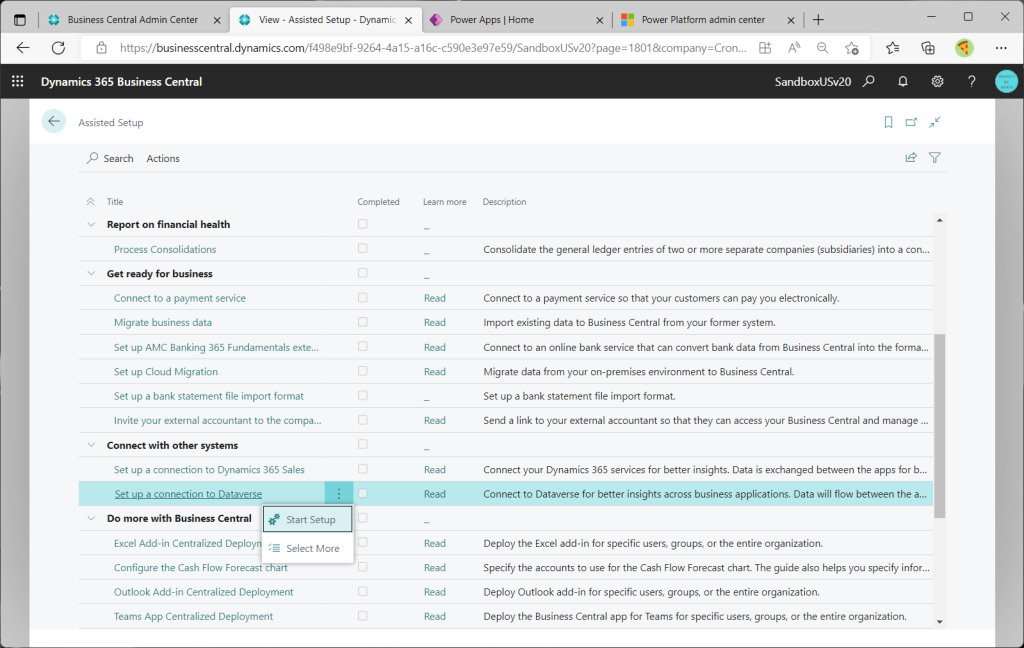The height and width of the screenshot is (648, 1024).
Task: Toggle Completed checkbox for Migrate business data
Action: 362,322
